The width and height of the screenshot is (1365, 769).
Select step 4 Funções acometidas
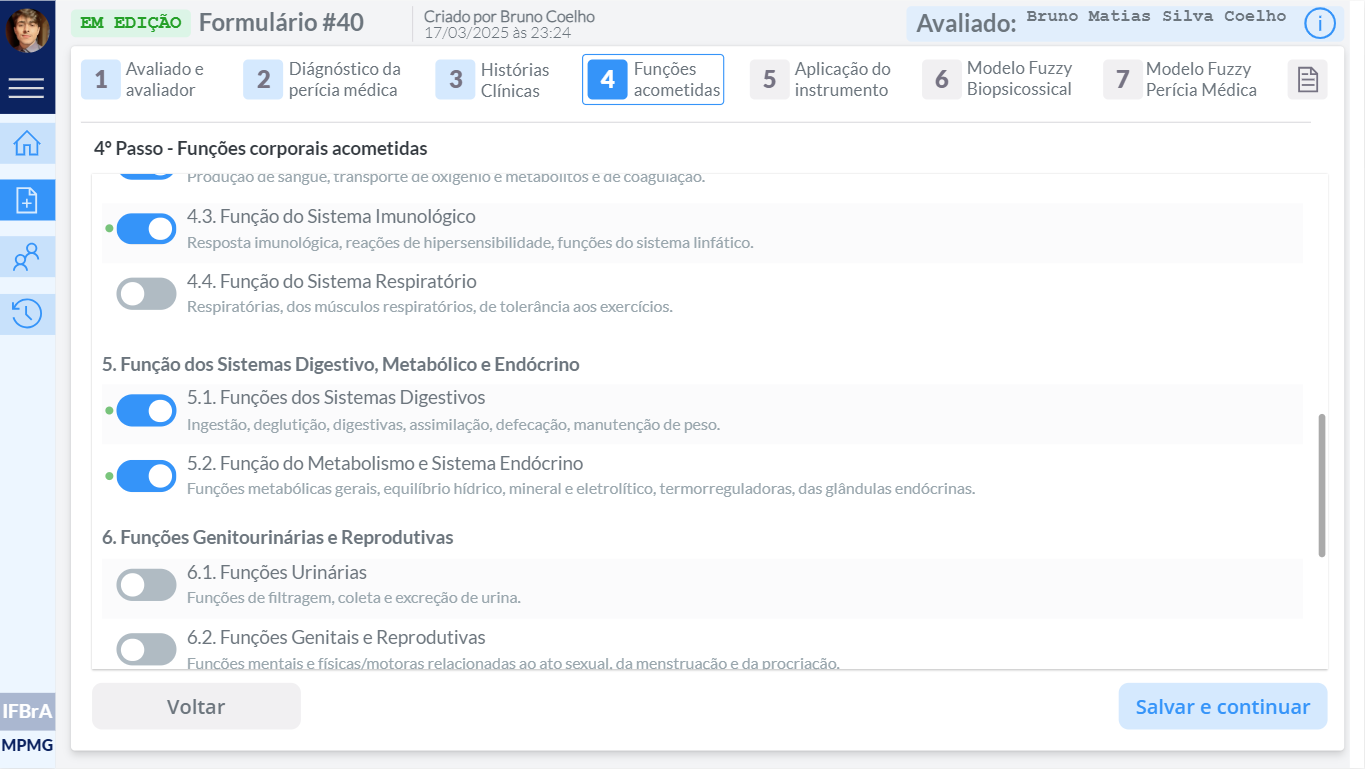coord(653,80)
